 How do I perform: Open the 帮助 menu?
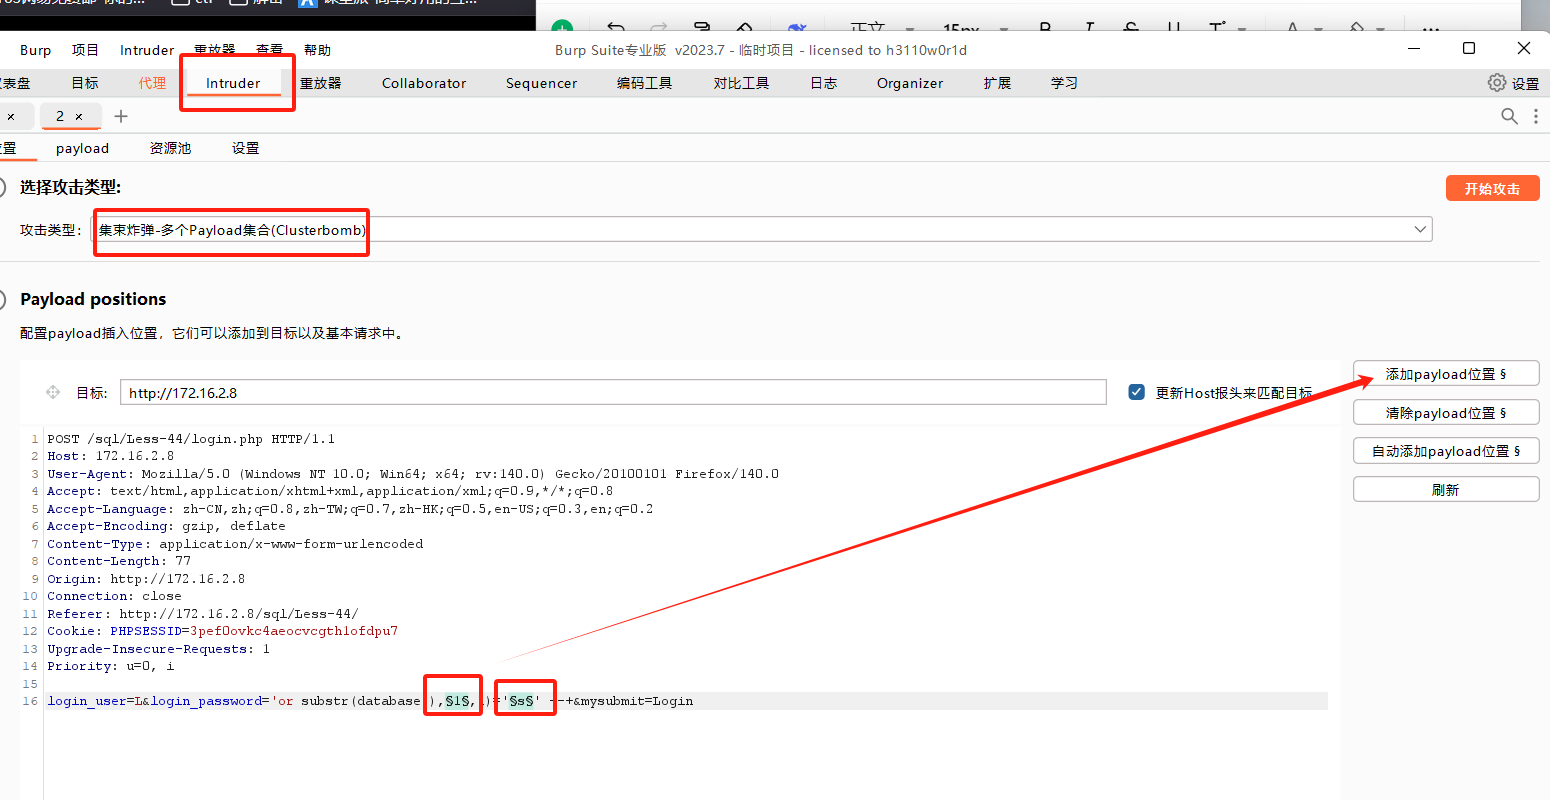(317, 50)
